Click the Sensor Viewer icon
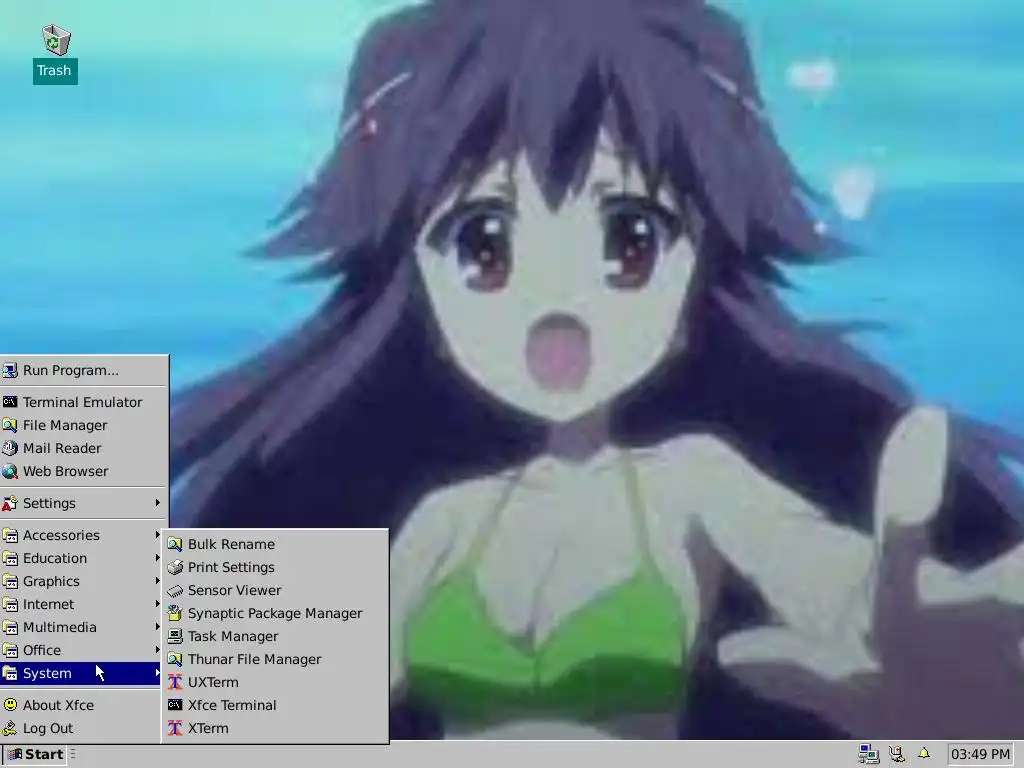 click(x=174, y=590)
